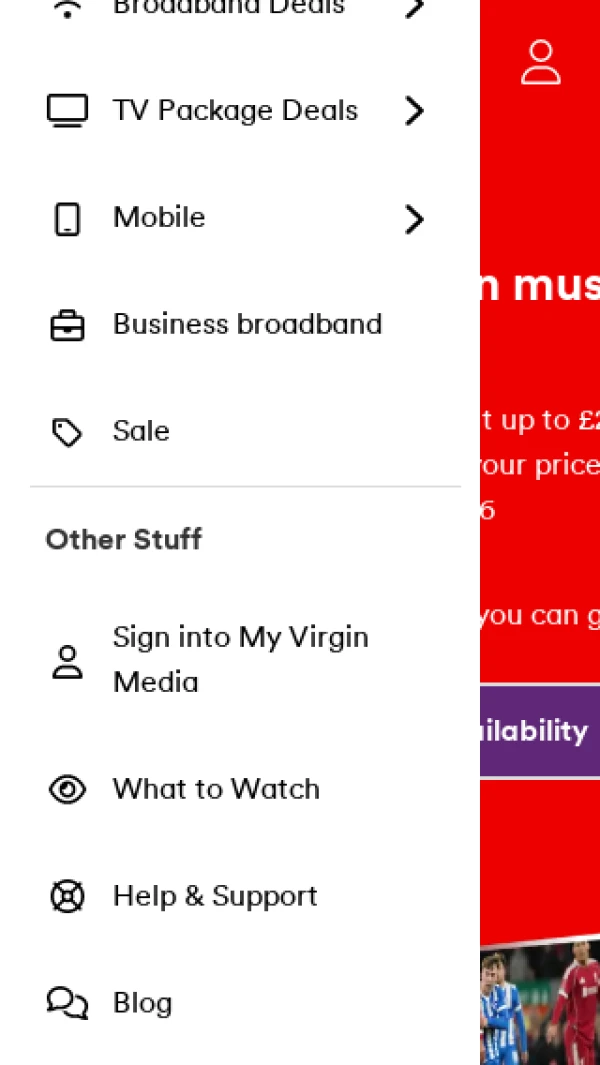This screenshot has height=1065, width=600.
Task: Open the TV Package Deals menu item
Action: pos(235,110)
